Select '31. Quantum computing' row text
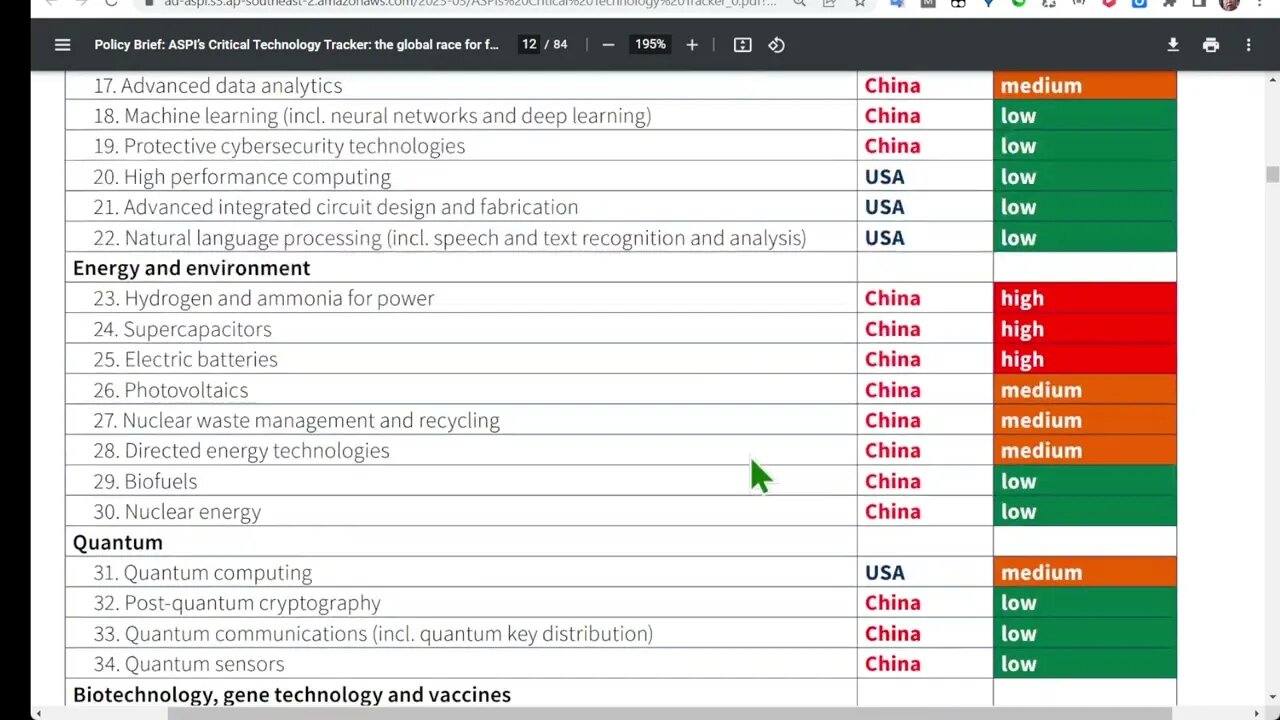Image resolution: width=1280 pixels, height=720 pixels. click(x=202, y=573)
